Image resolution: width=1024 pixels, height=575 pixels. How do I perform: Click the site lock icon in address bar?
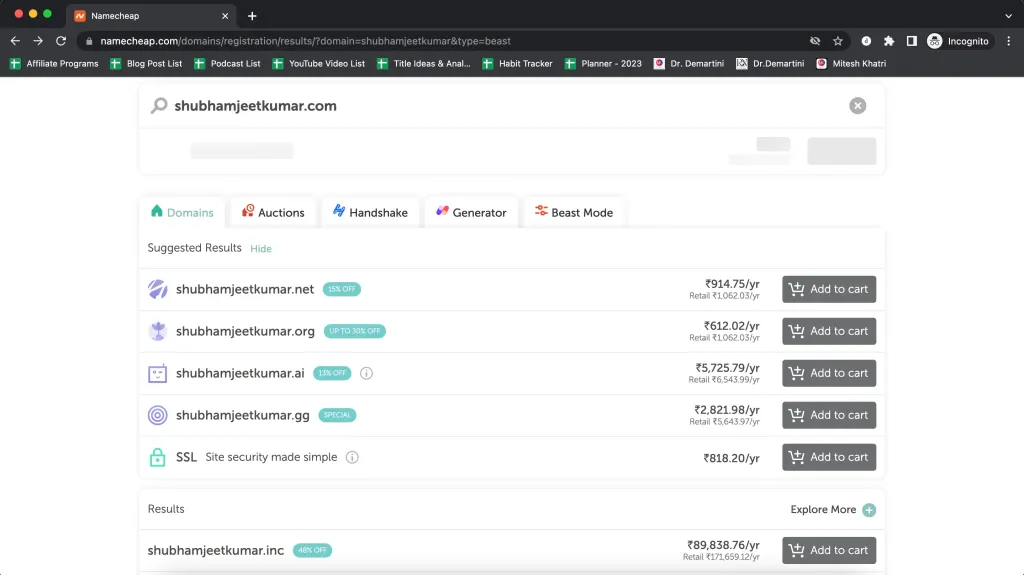point(89,41)
